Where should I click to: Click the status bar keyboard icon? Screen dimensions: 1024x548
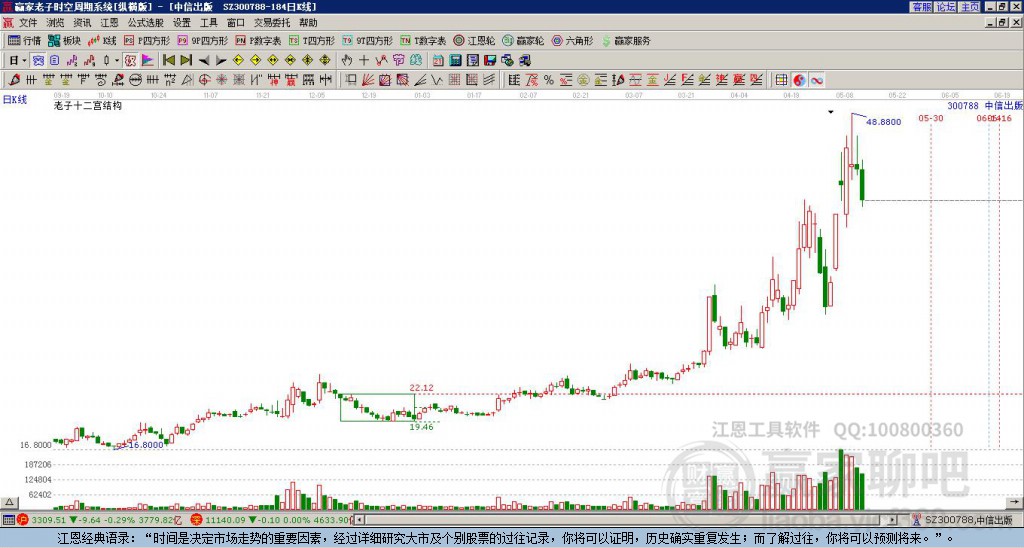click(x=8, y=520)
